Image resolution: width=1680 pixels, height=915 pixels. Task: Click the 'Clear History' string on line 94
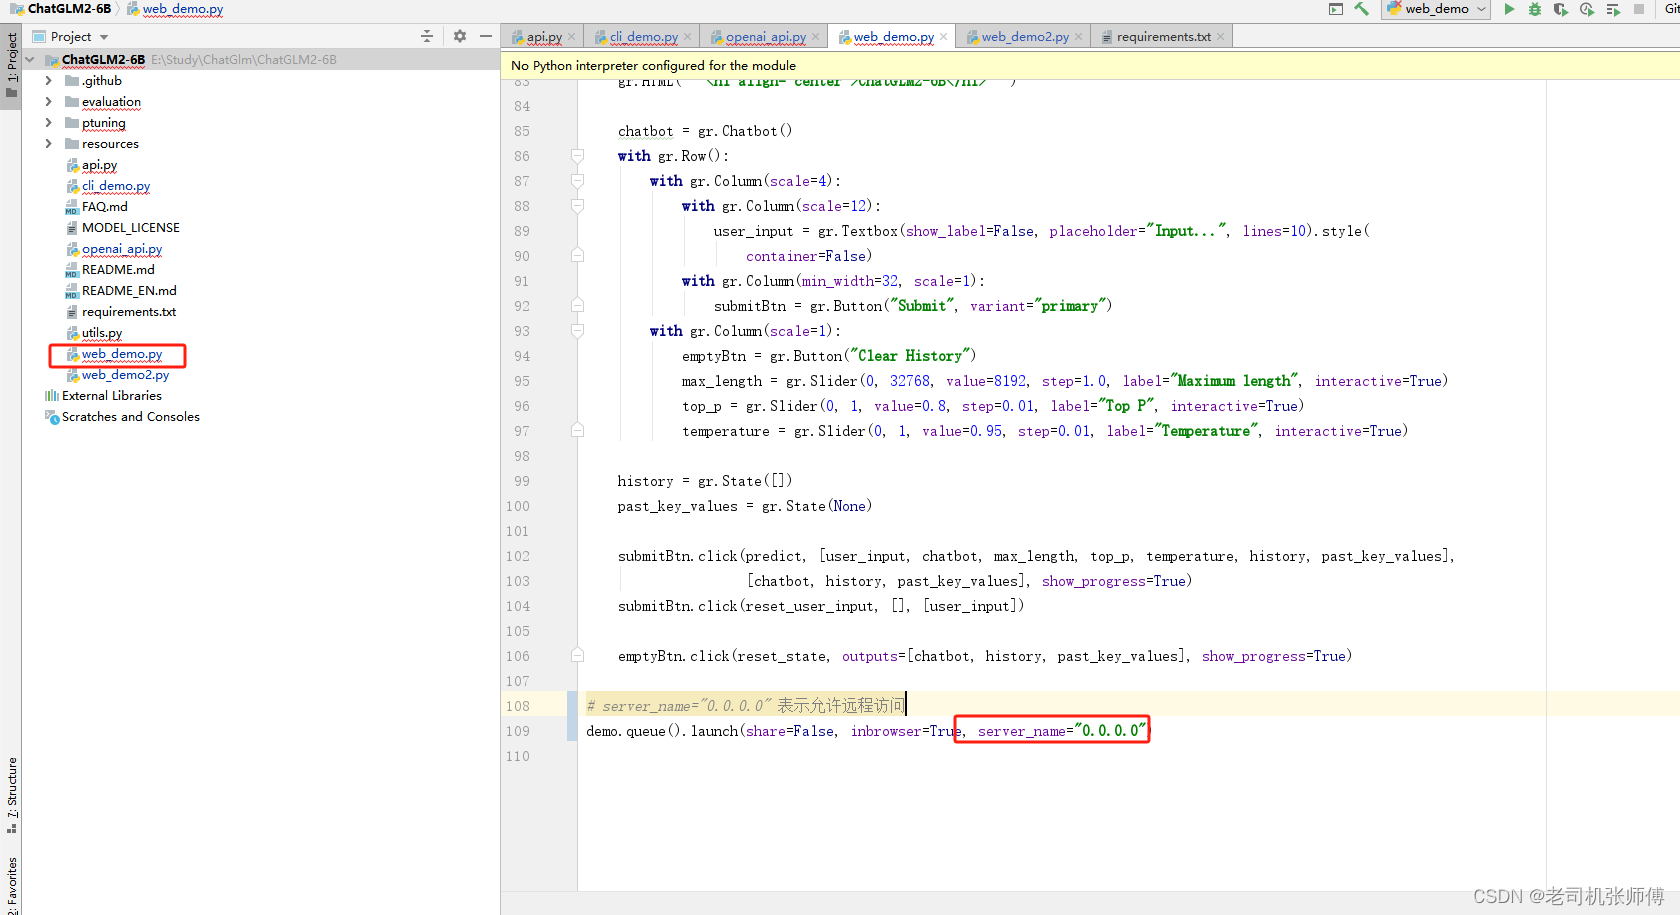click(x=910, y=356)
